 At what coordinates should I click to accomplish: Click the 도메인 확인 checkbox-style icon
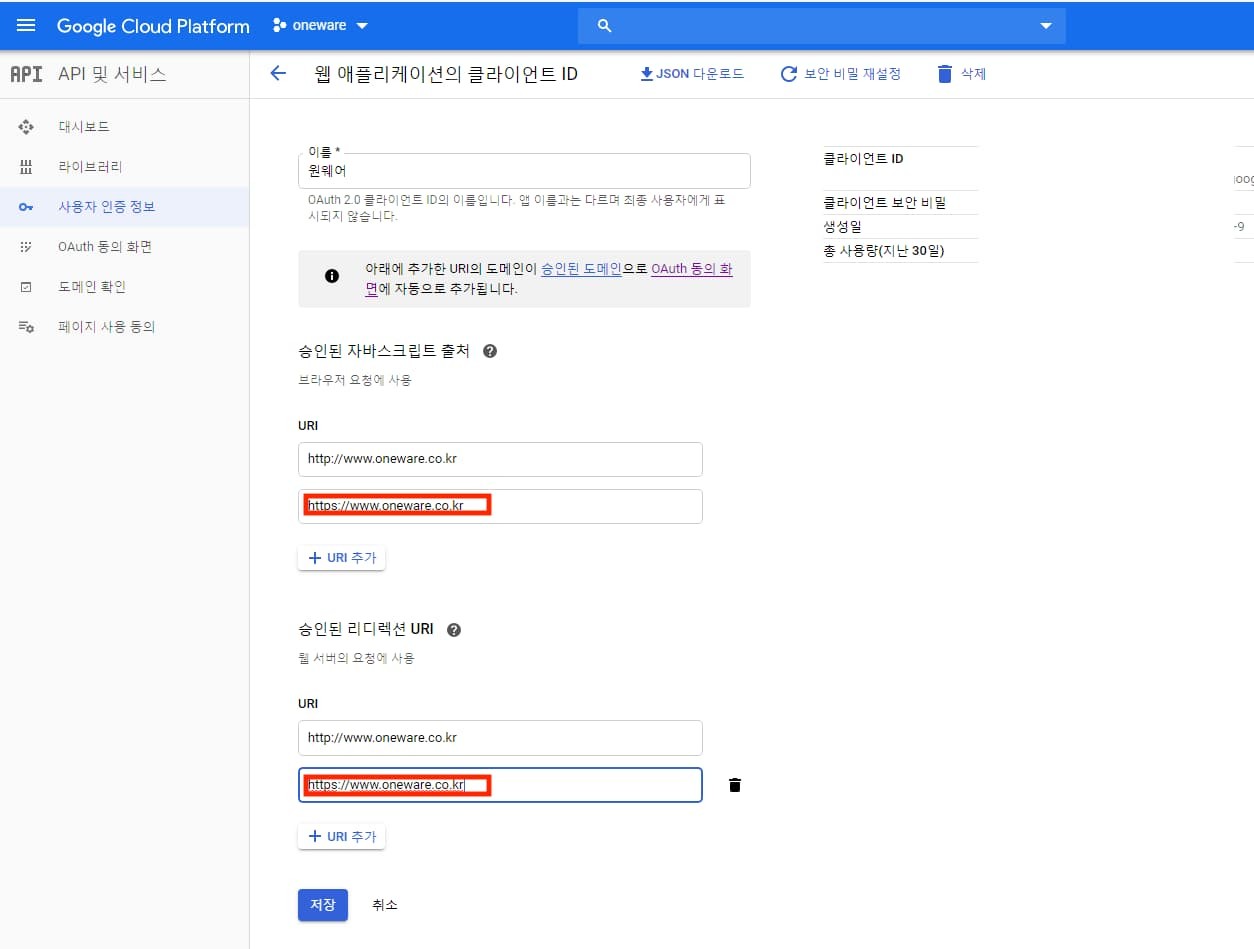26,287
